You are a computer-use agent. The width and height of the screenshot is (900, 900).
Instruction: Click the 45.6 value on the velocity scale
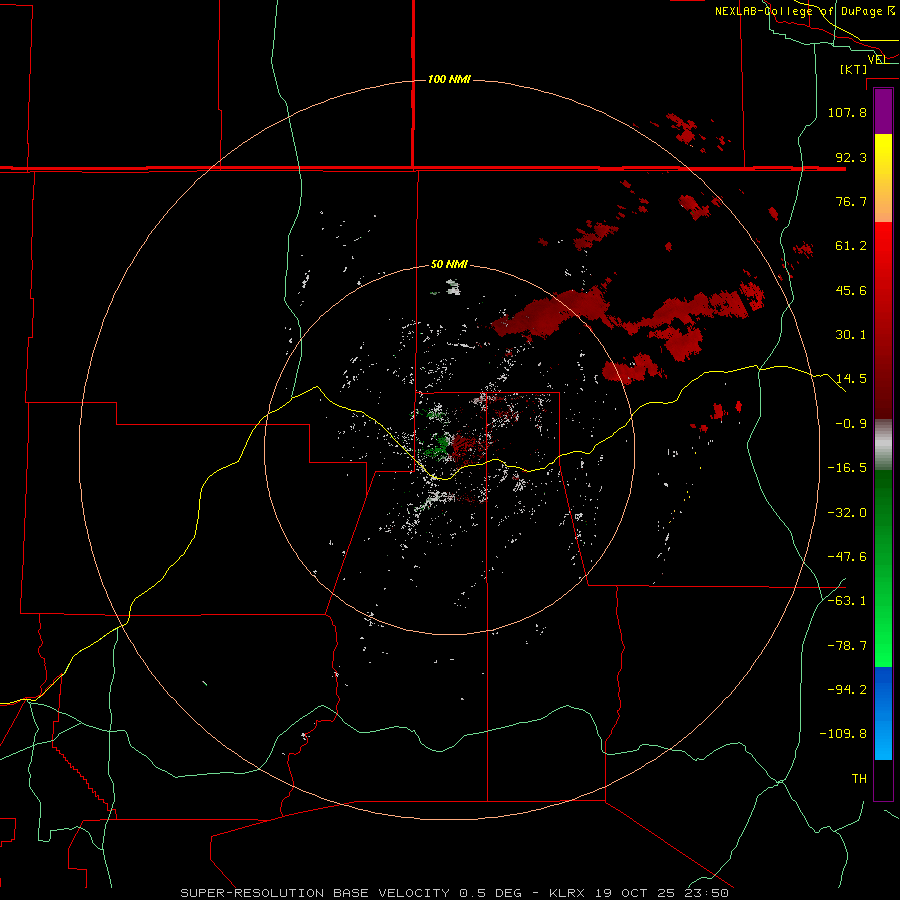[851, 290]
